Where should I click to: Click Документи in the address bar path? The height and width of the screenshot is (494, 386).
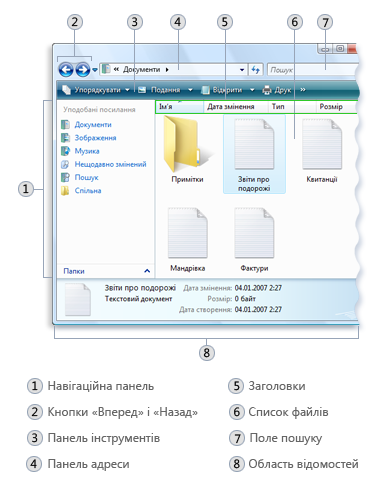[x=141, y=70]
